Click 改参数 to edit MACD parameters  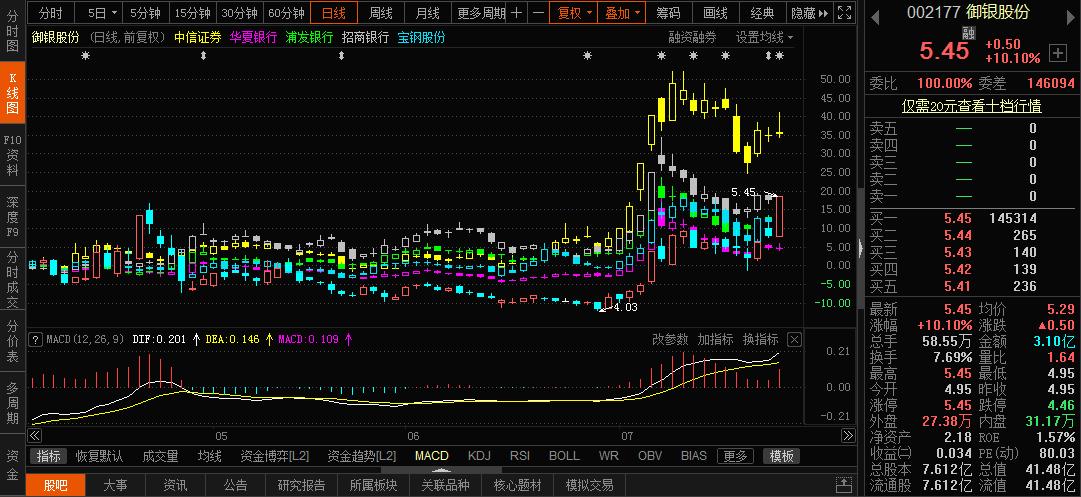(x=670, y=339)
